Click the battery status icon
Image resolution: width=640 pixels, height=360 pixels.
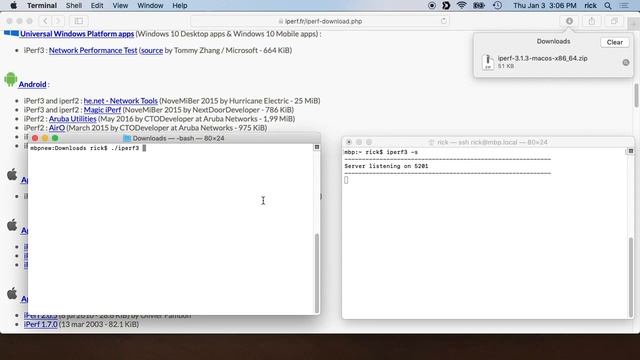tap(479, 5)
